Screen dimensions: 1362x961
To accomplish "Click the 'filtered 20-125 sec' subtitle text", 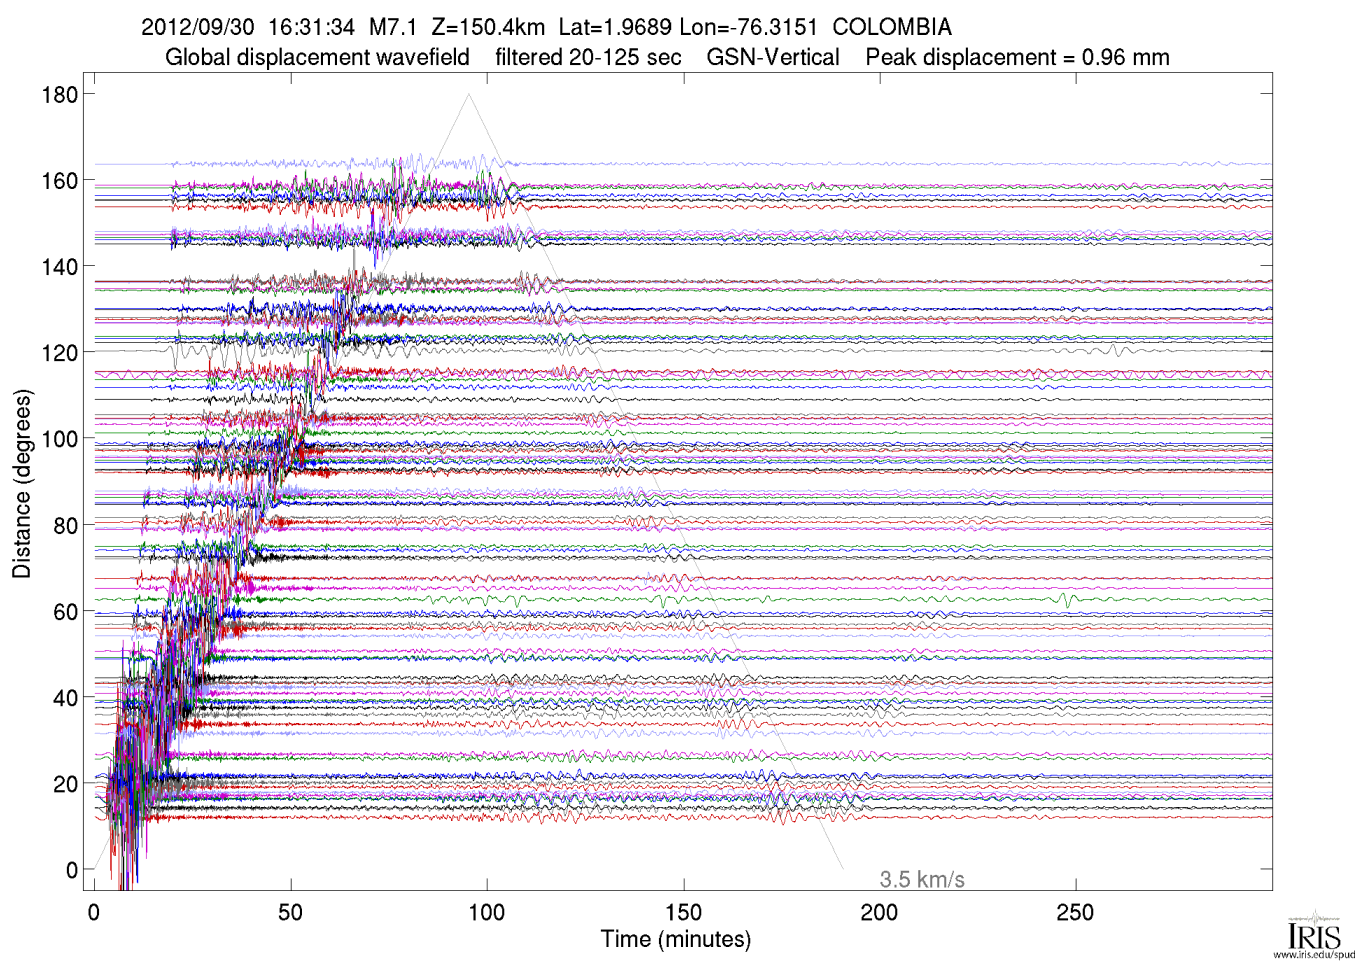I will 588,57.
